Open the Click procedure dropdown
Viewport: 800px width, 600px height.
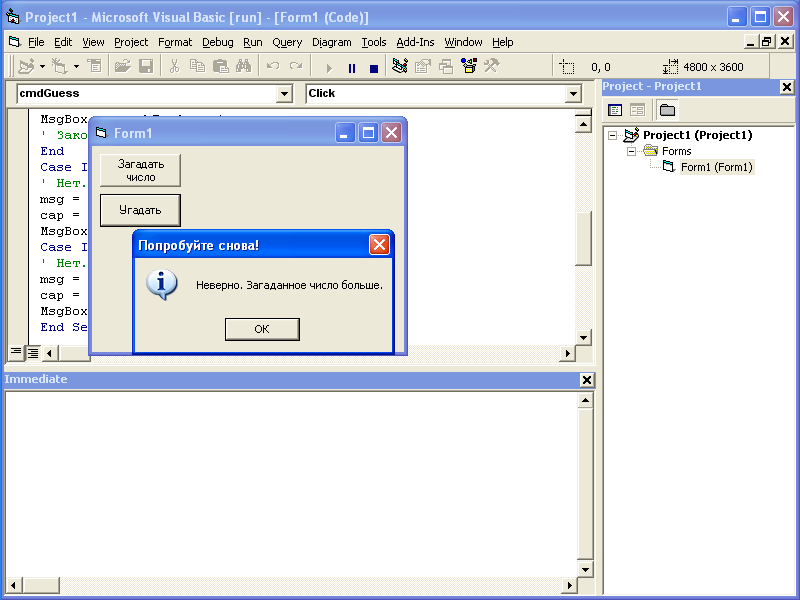pyautogui.click(x=573, y=94)
